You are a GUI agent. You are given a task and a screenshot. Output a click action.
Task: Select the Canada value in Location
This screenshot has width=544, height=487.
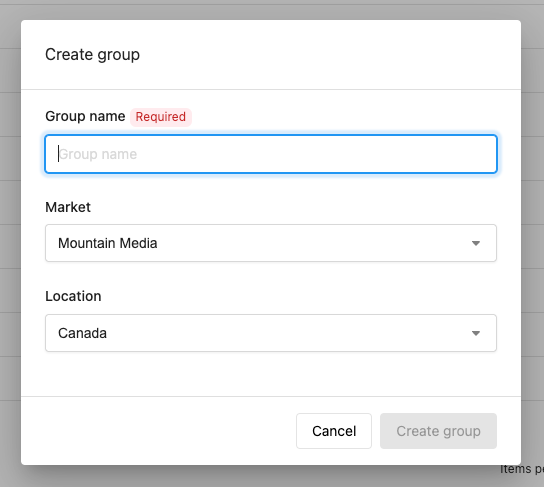tap(82, 333)
